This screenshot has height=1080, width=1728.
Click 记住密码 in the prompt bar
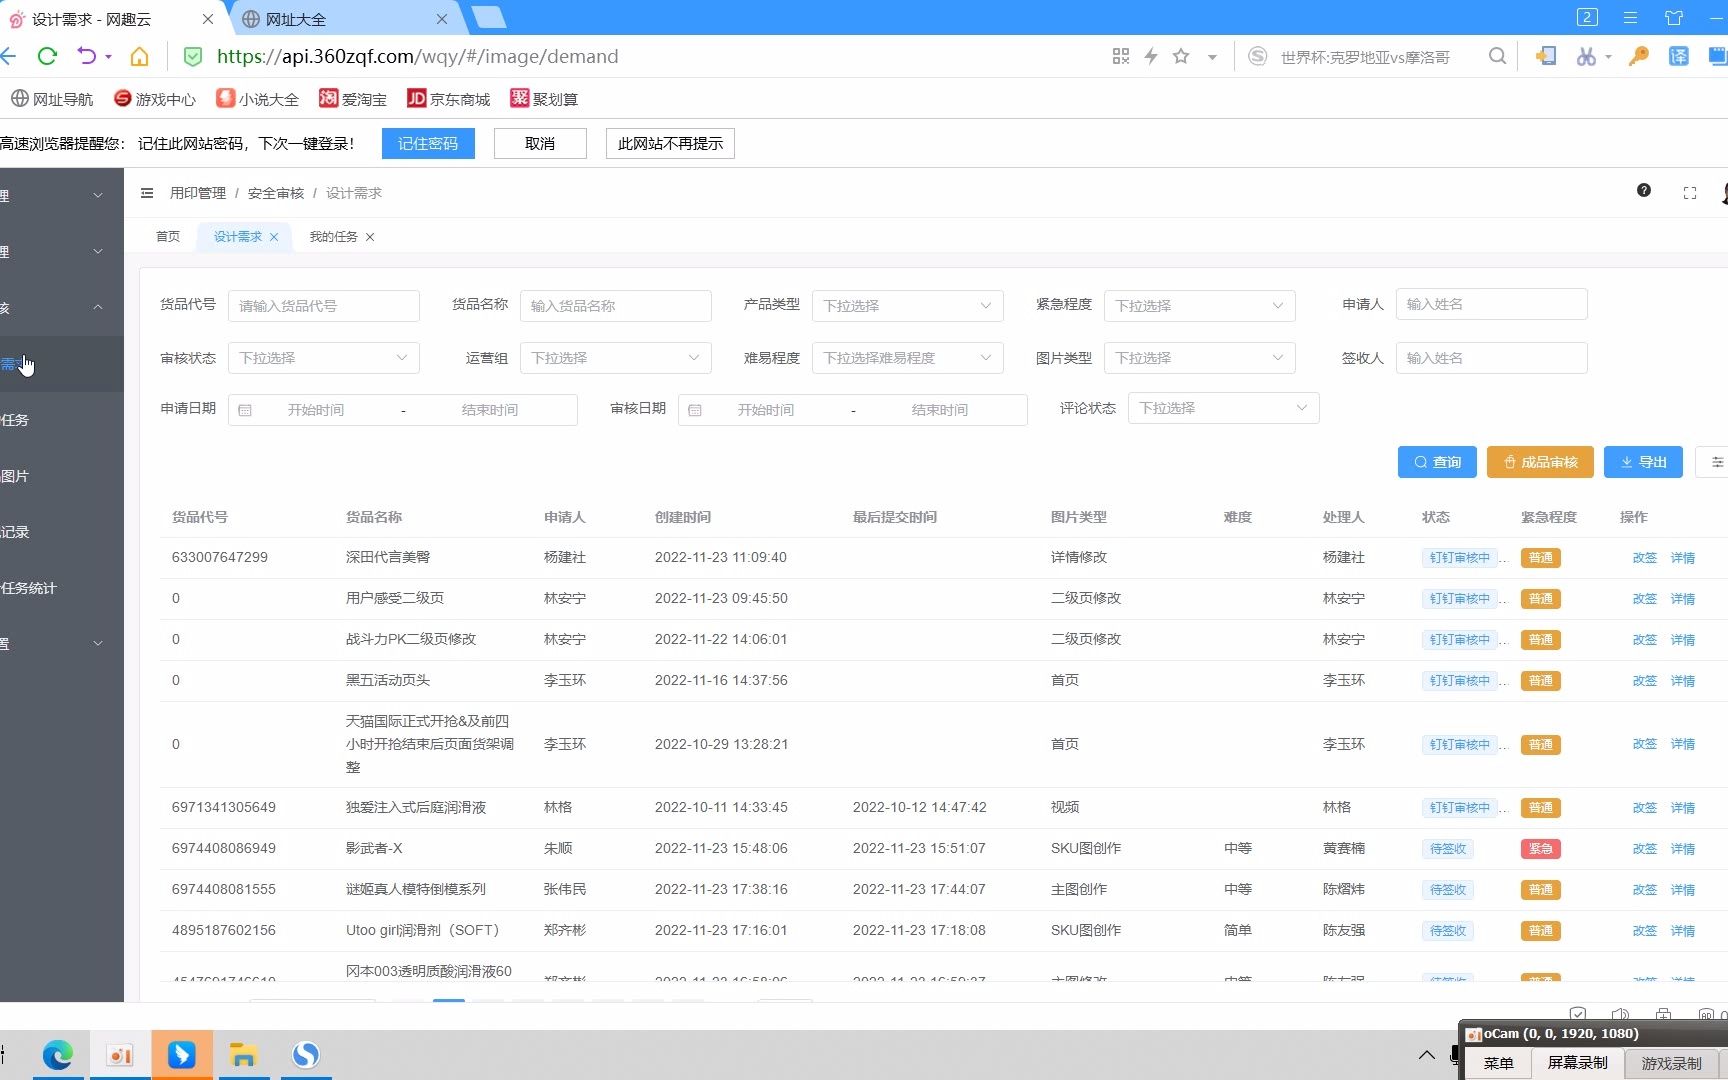pos(428,144)
